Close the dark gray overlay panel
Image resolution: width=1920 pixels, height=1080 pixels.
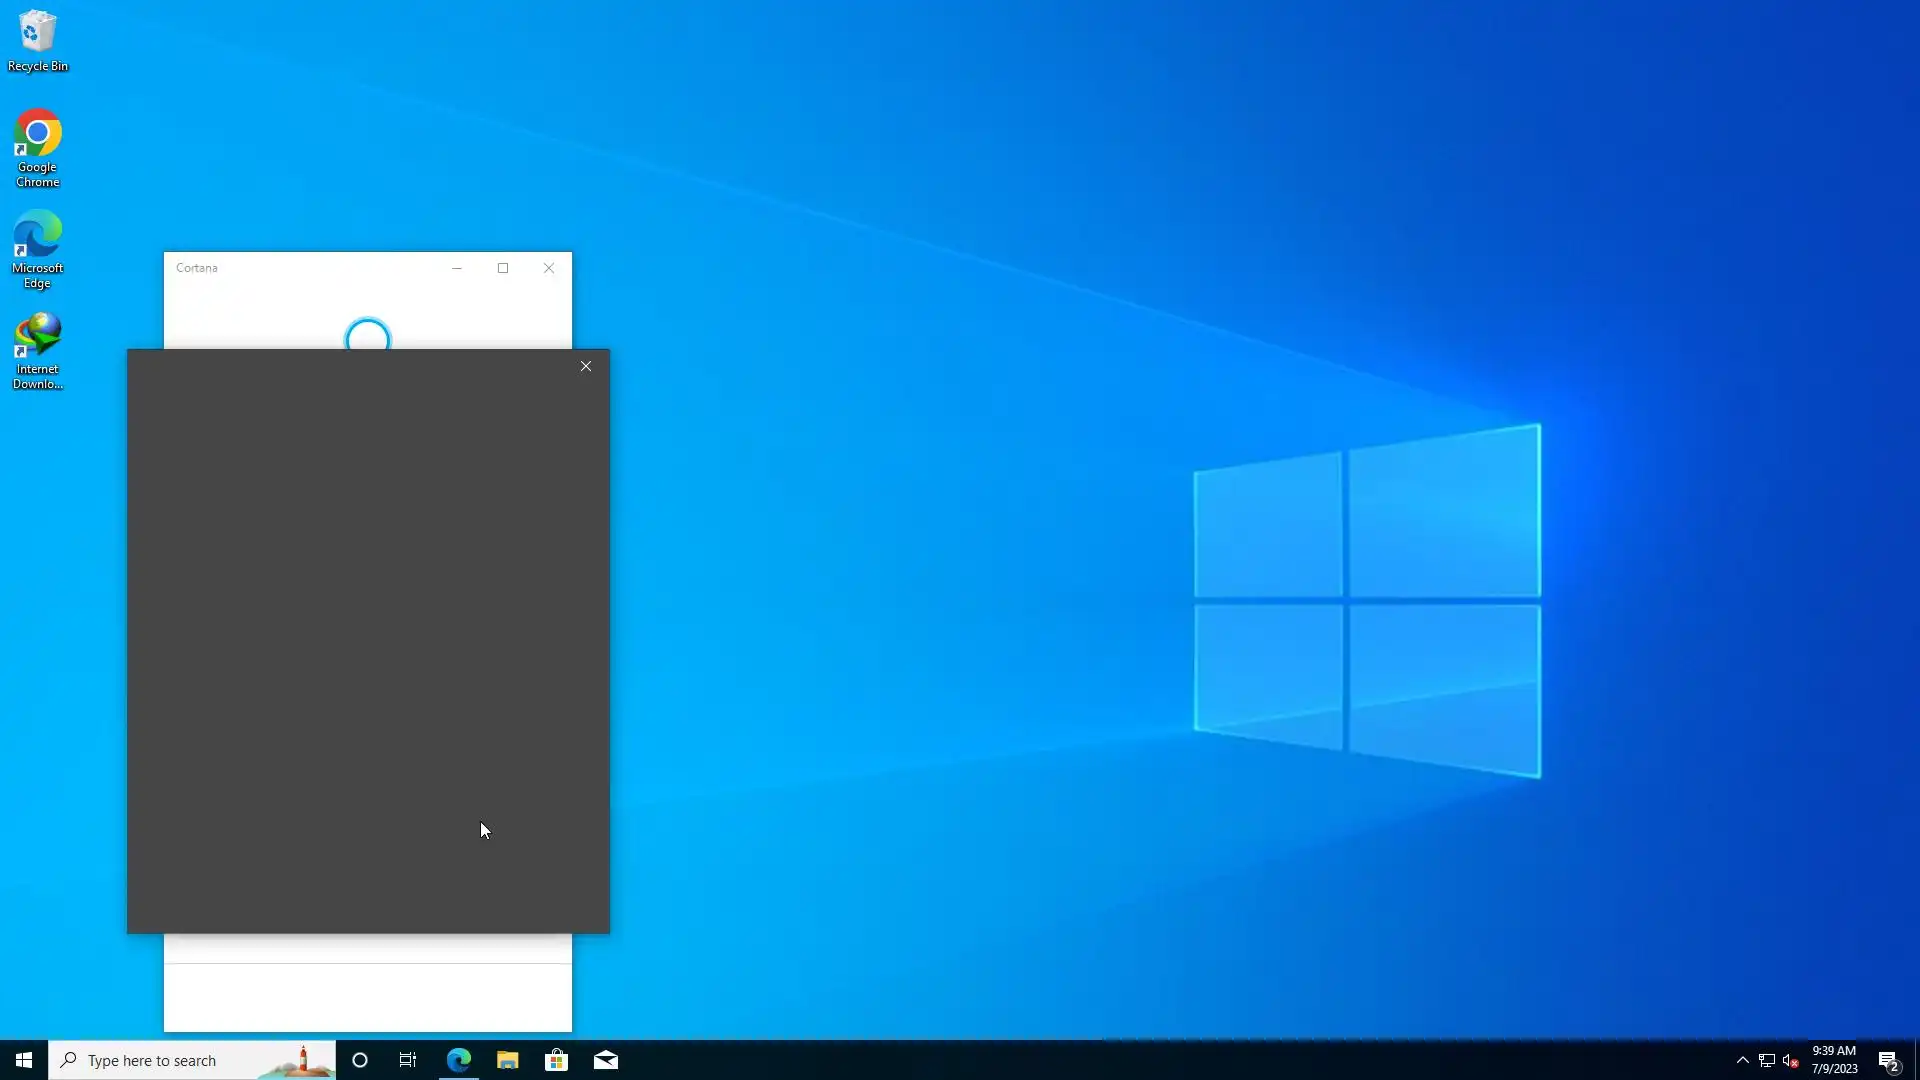[x=586, y=366]
